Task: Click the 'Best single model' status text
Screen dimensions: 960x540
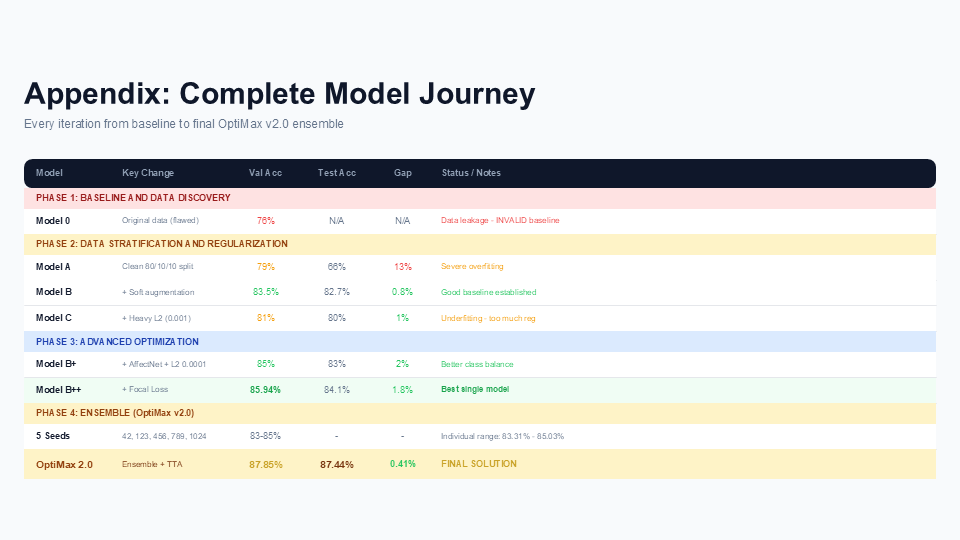Action: pos(475,389)
